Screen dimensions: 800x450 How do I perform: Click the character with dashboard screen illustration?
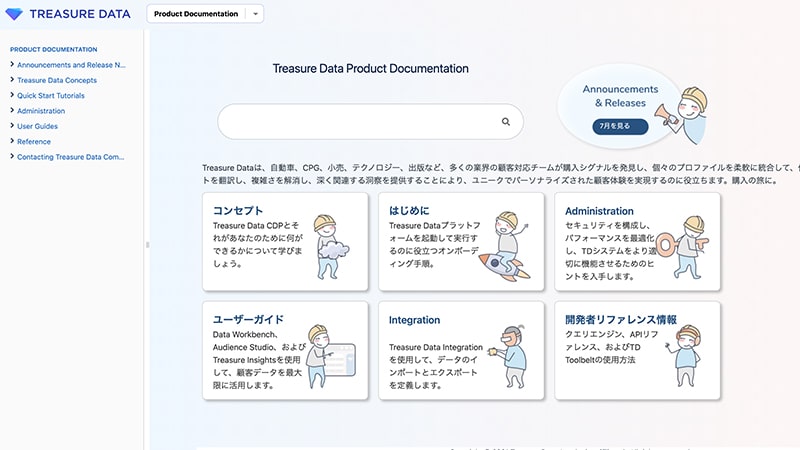click(331, 356)
